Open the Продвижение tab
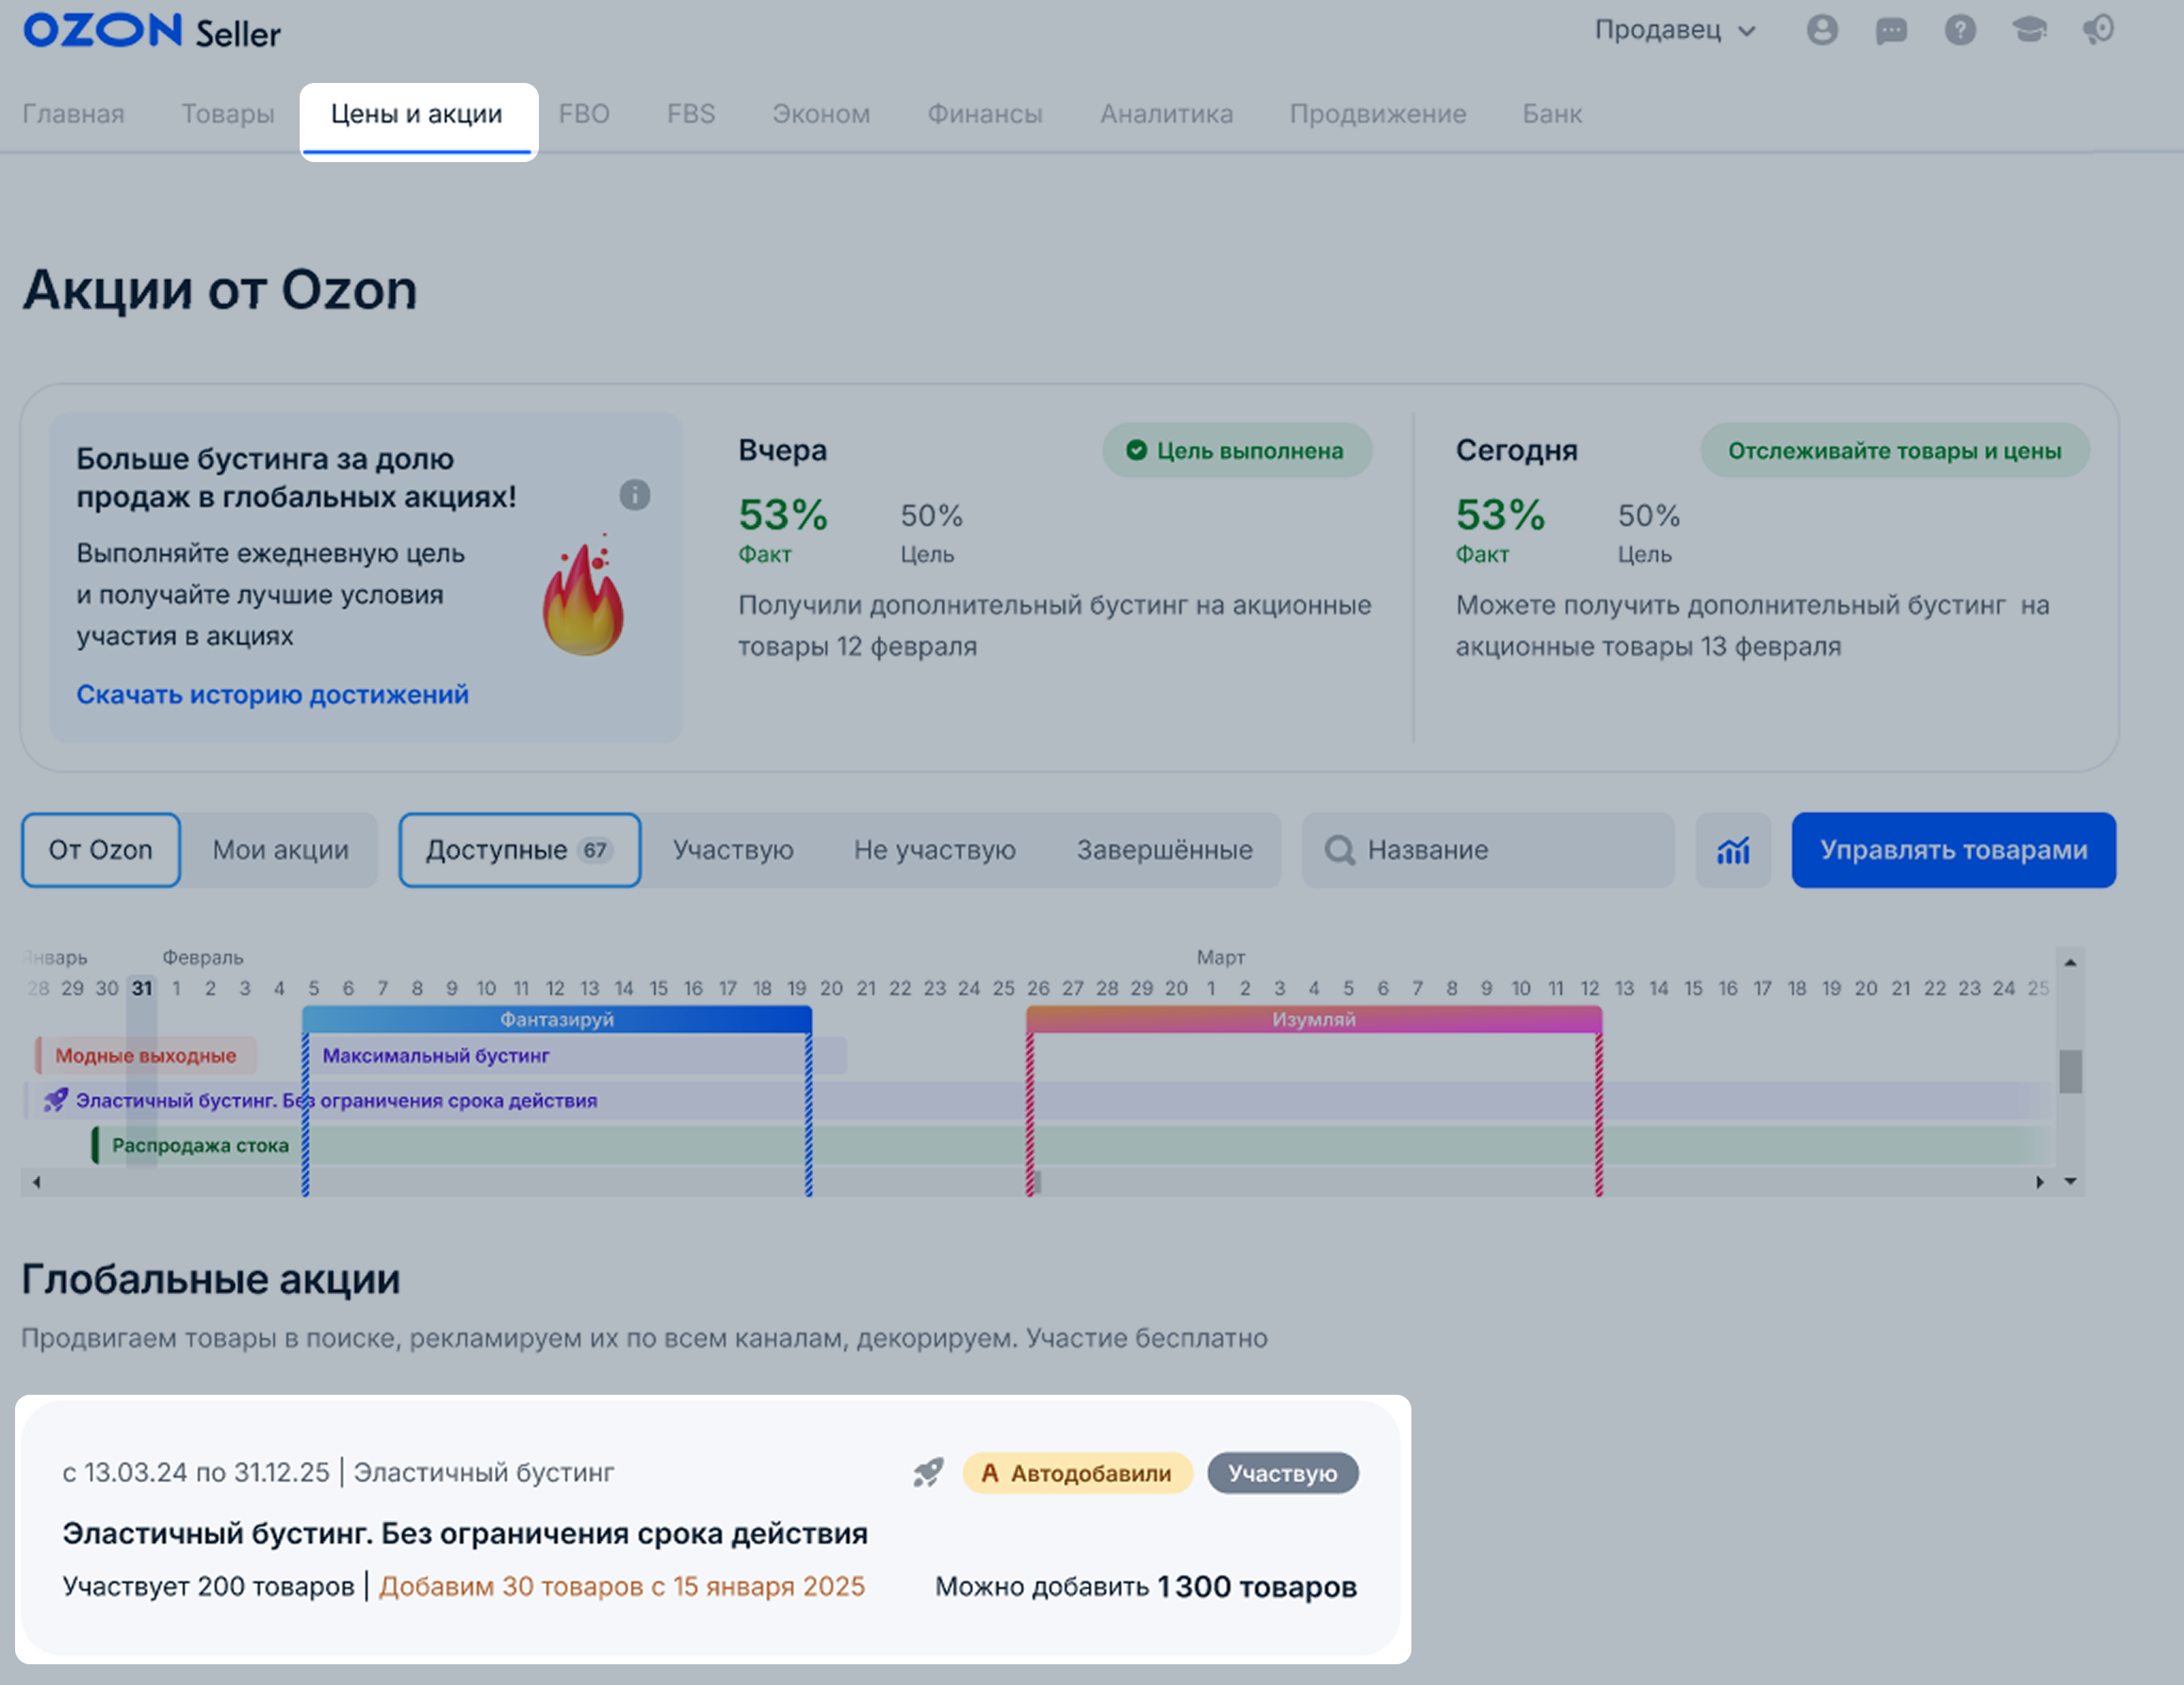 click(x=1378, y=114)
